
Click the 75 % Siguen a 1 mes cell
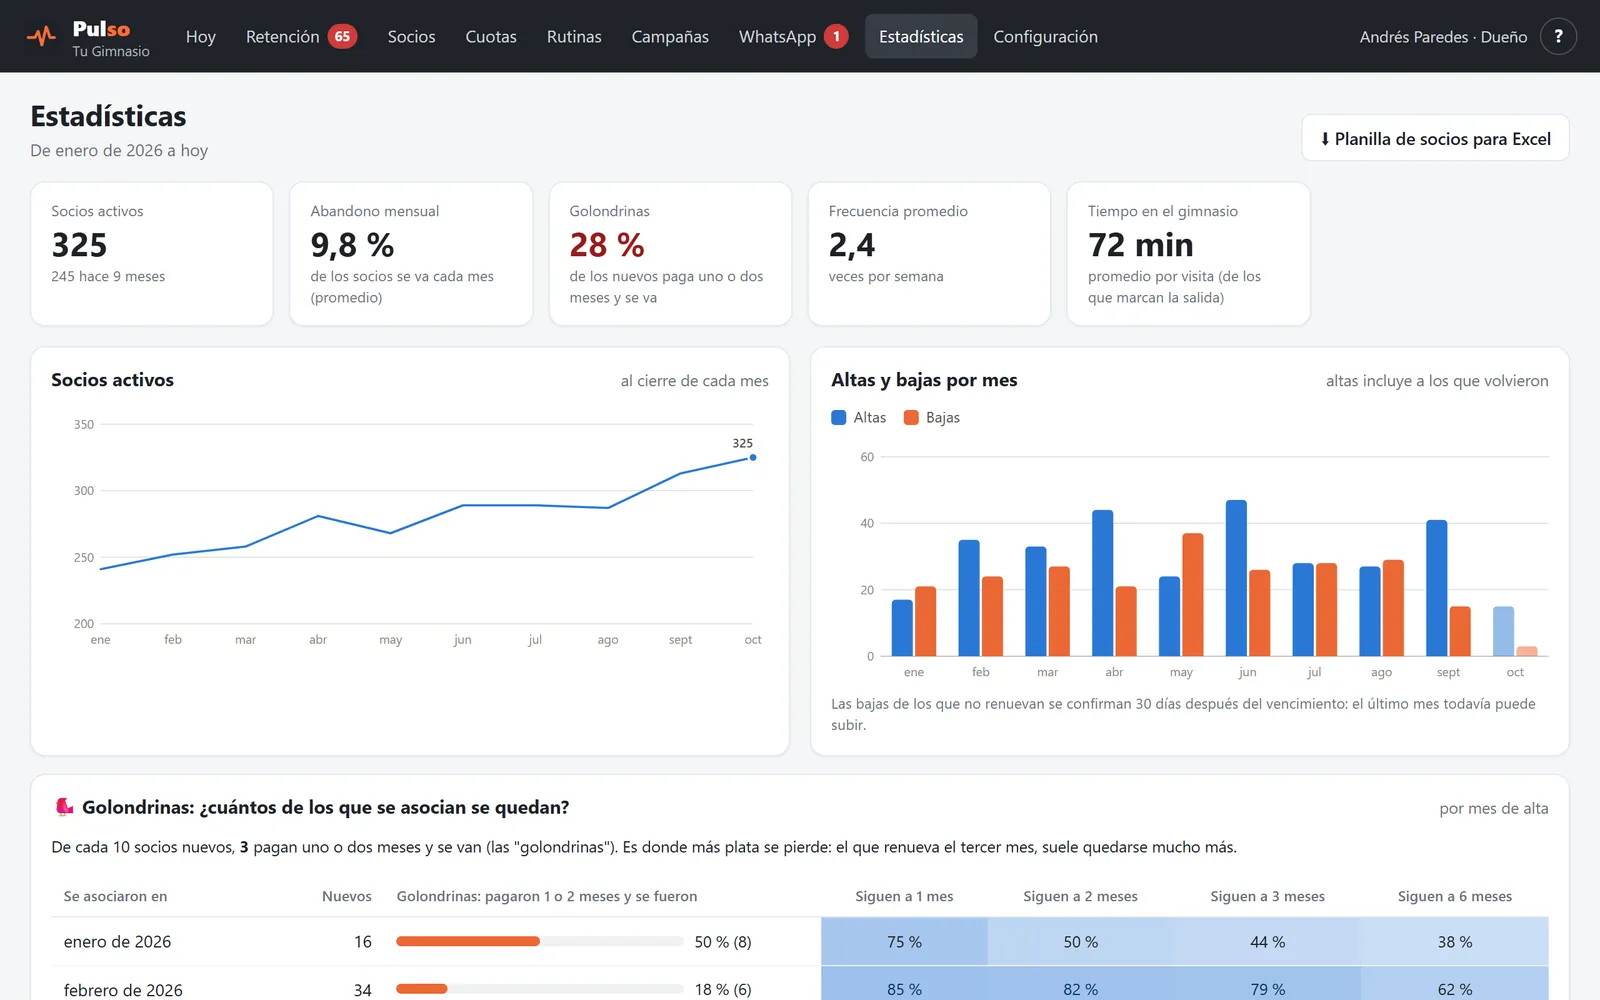(x=904, y=942)
